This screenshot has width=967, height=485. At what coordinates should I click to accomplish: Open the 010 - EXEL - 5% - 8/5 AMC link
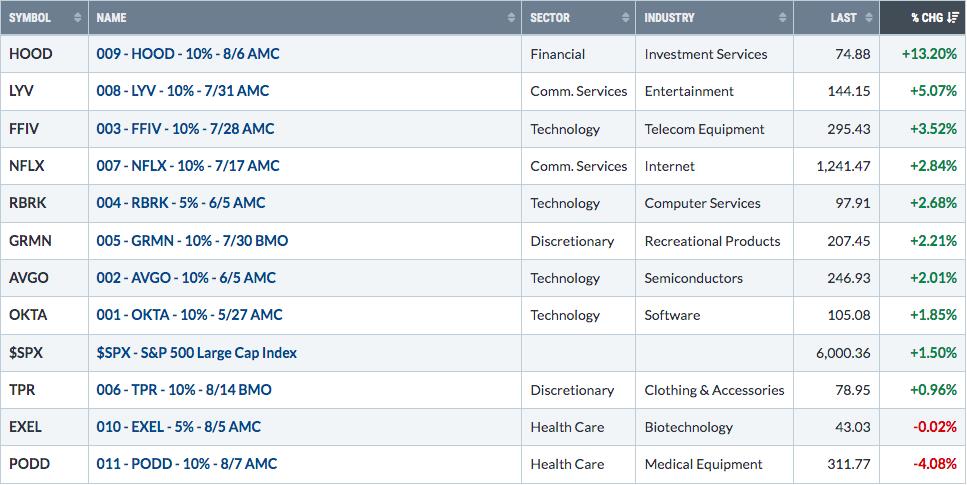click(178, 427)
